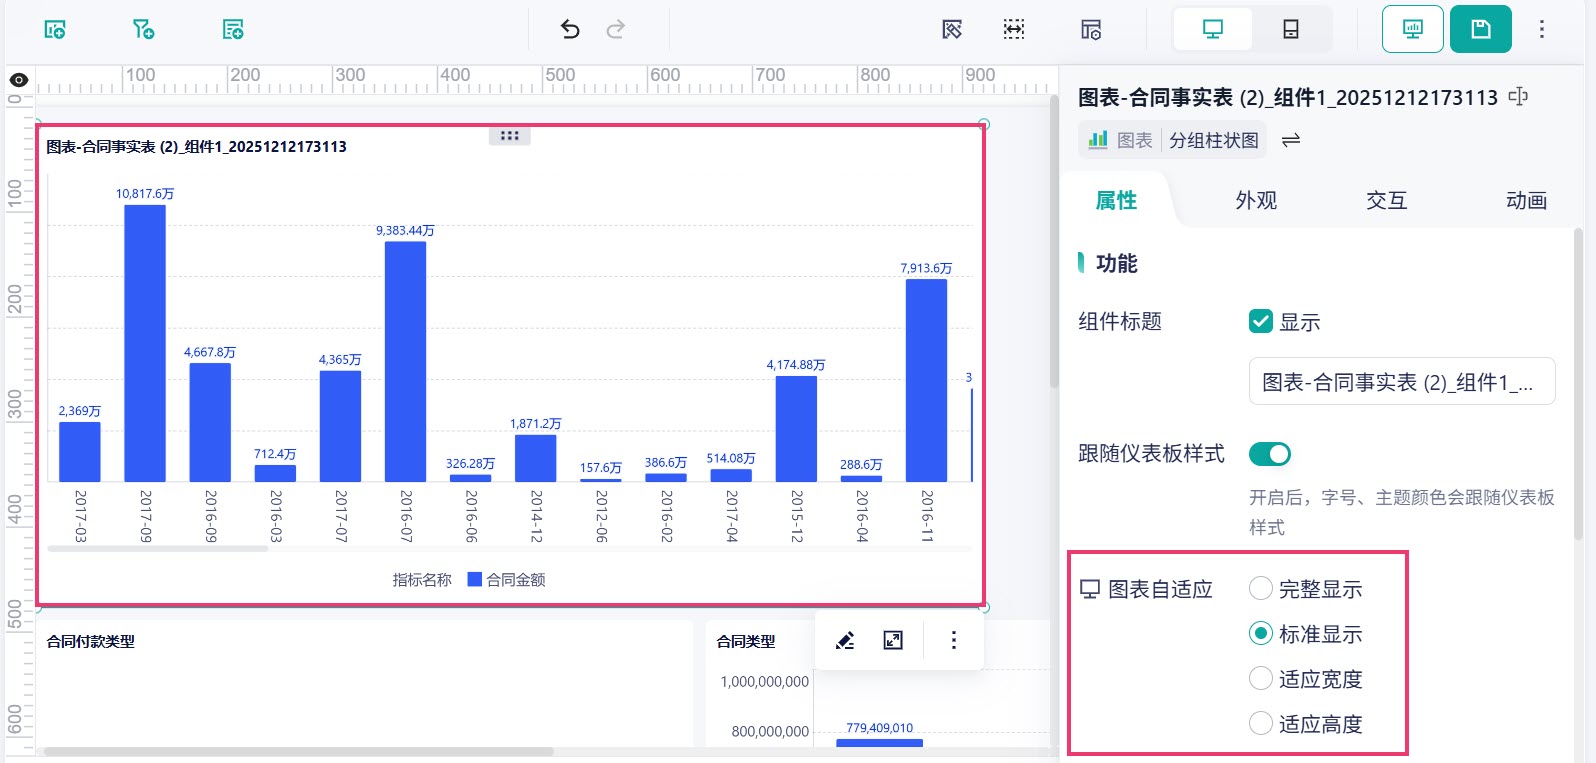Click the add list/text component icon

233,29
